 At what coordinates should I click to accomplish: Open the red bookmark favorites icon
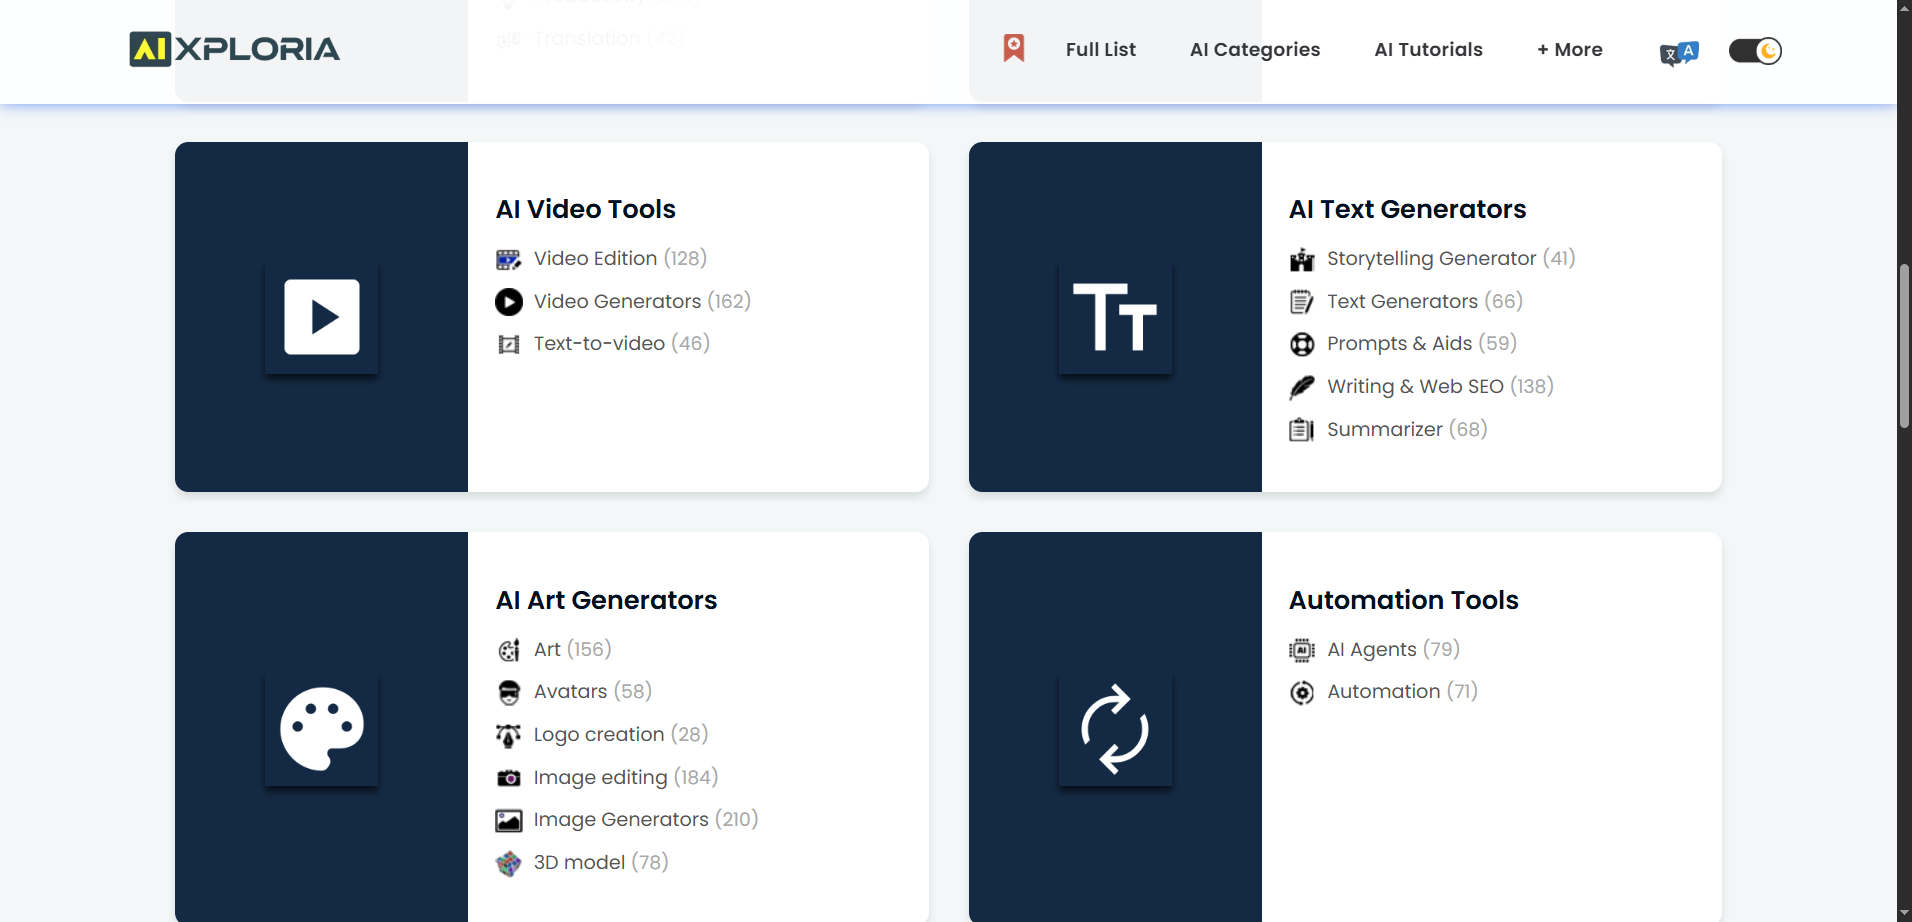[x=1014, y=48]
